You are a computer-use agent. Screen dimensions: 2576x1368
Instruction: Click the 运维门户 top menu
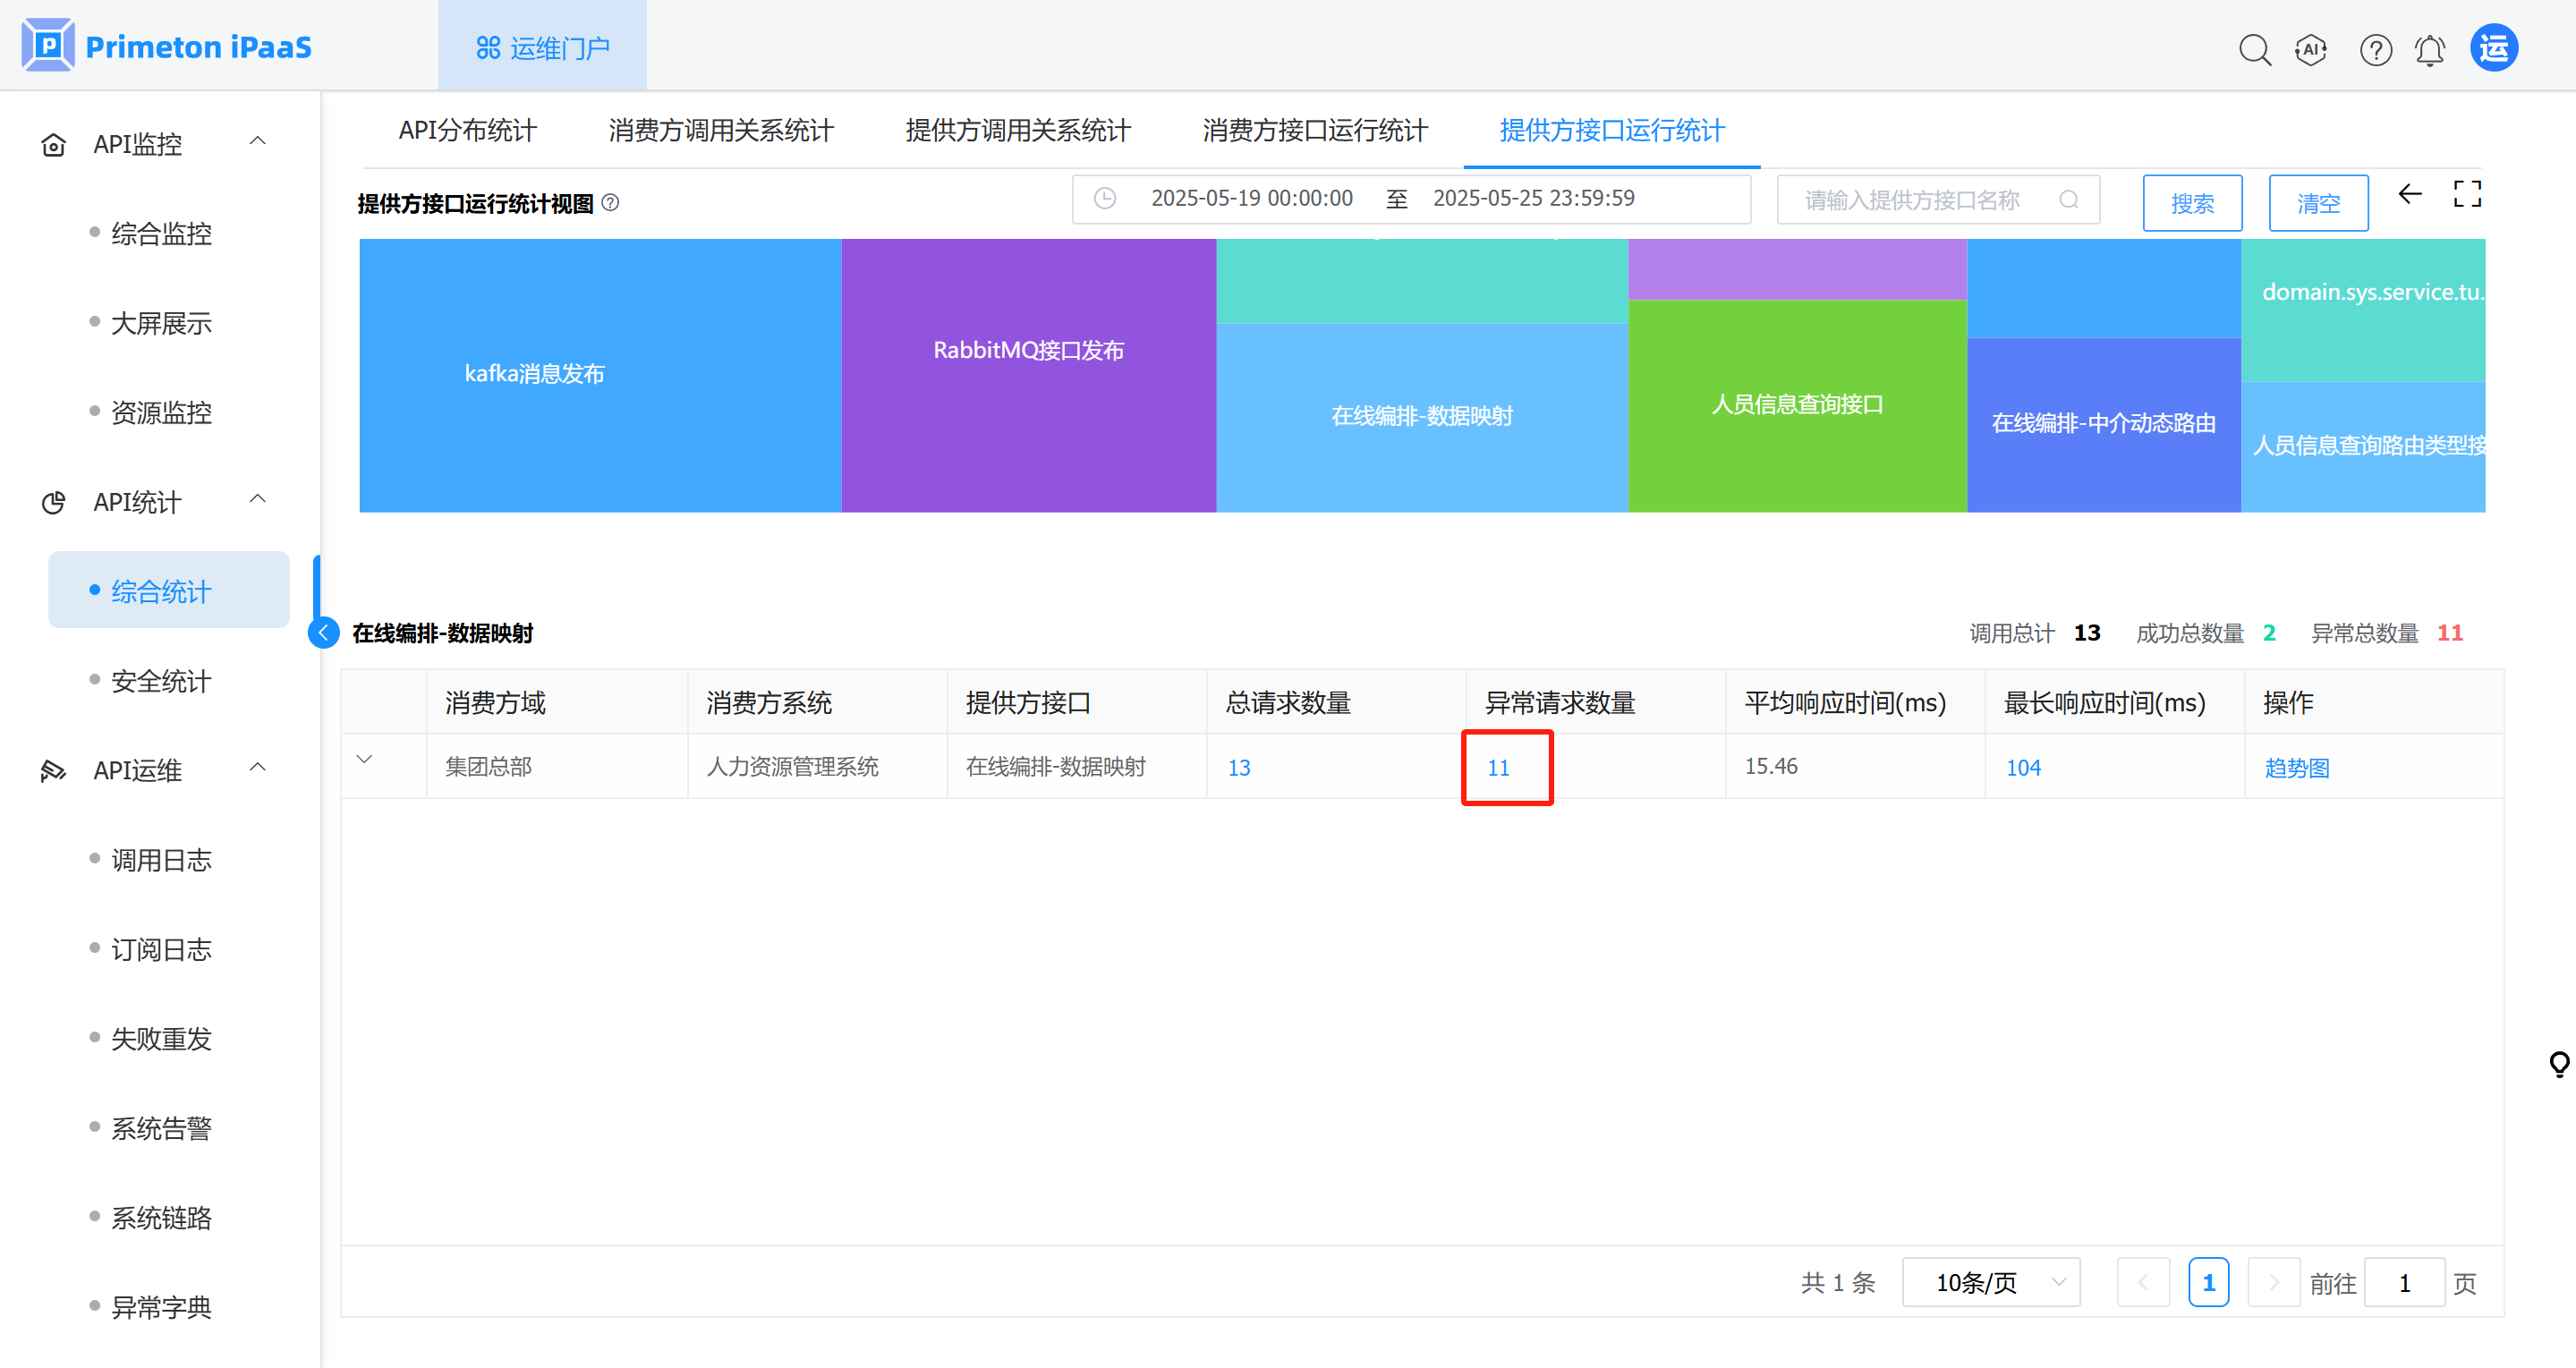[543, 47]
